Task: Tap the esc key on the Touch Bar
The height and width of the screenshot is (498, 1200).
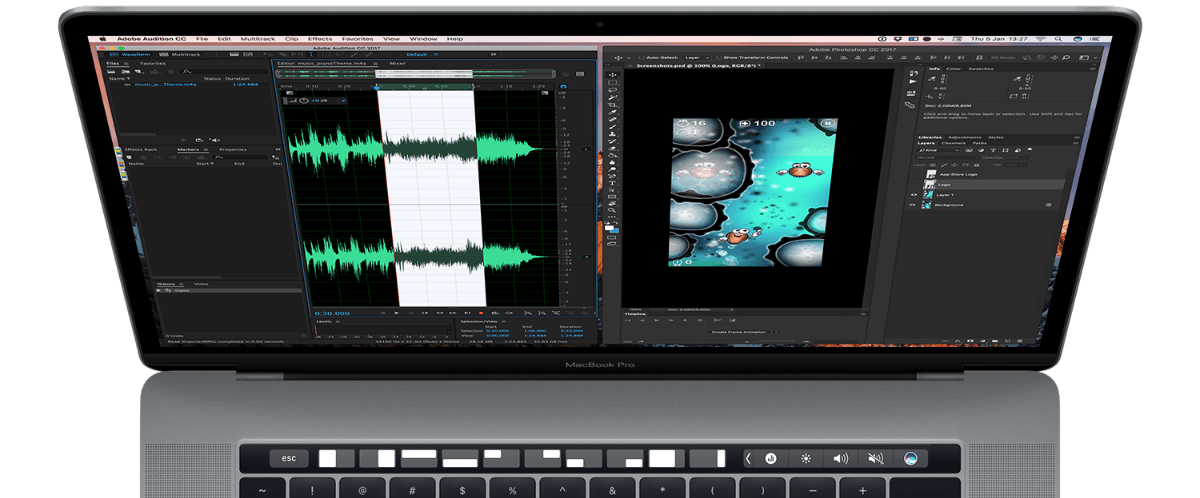Action: 288,458
